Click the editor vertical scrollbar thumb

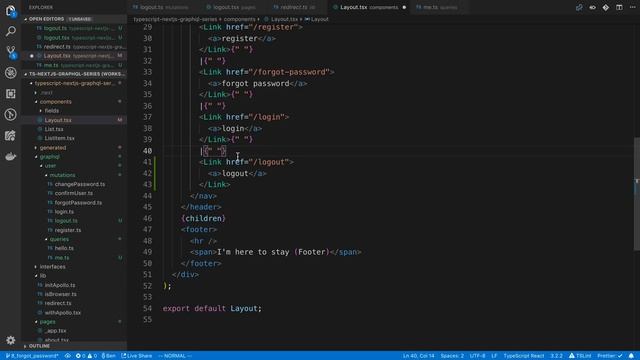[x=637, y=193]
